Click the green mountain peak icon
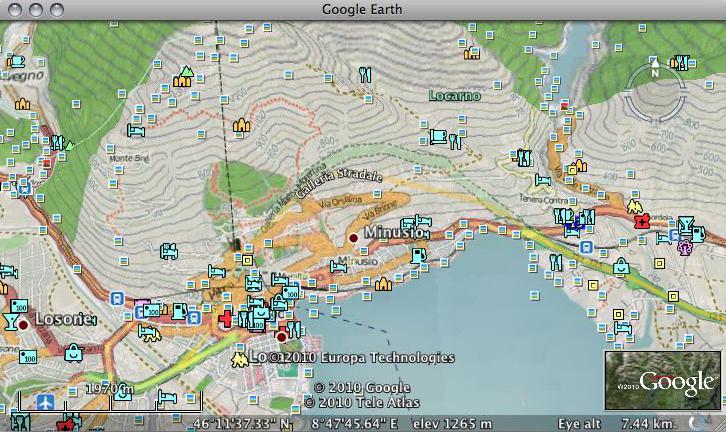Viewport: 726px width, 432px height. (x=187, y=71)
